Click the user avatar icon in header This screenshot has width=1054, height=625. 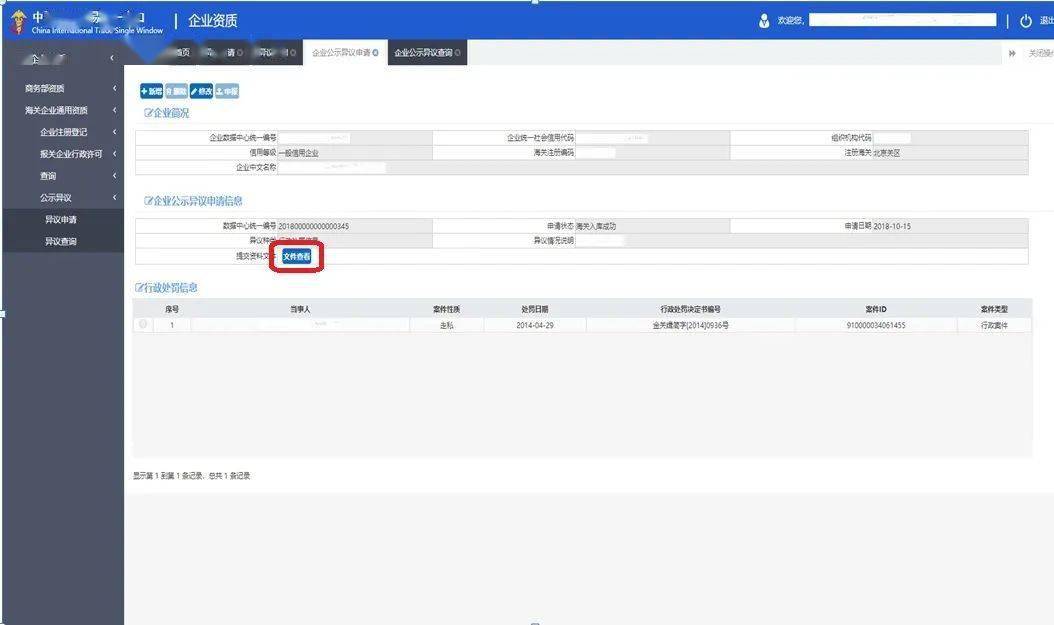tap(764, 21)
